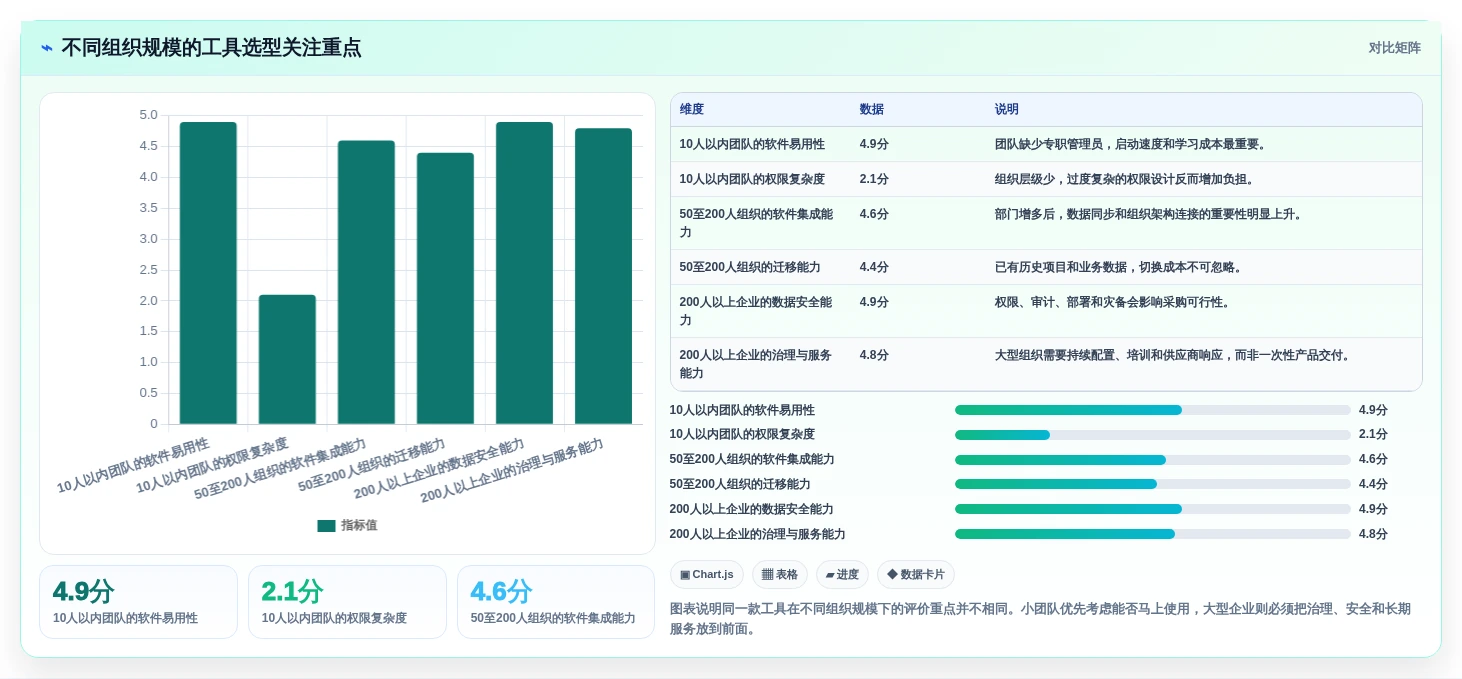Click the chart bar for 10人以内团队的软件易用性
The width and height of the screenshot is (1462, 679).
208,273
